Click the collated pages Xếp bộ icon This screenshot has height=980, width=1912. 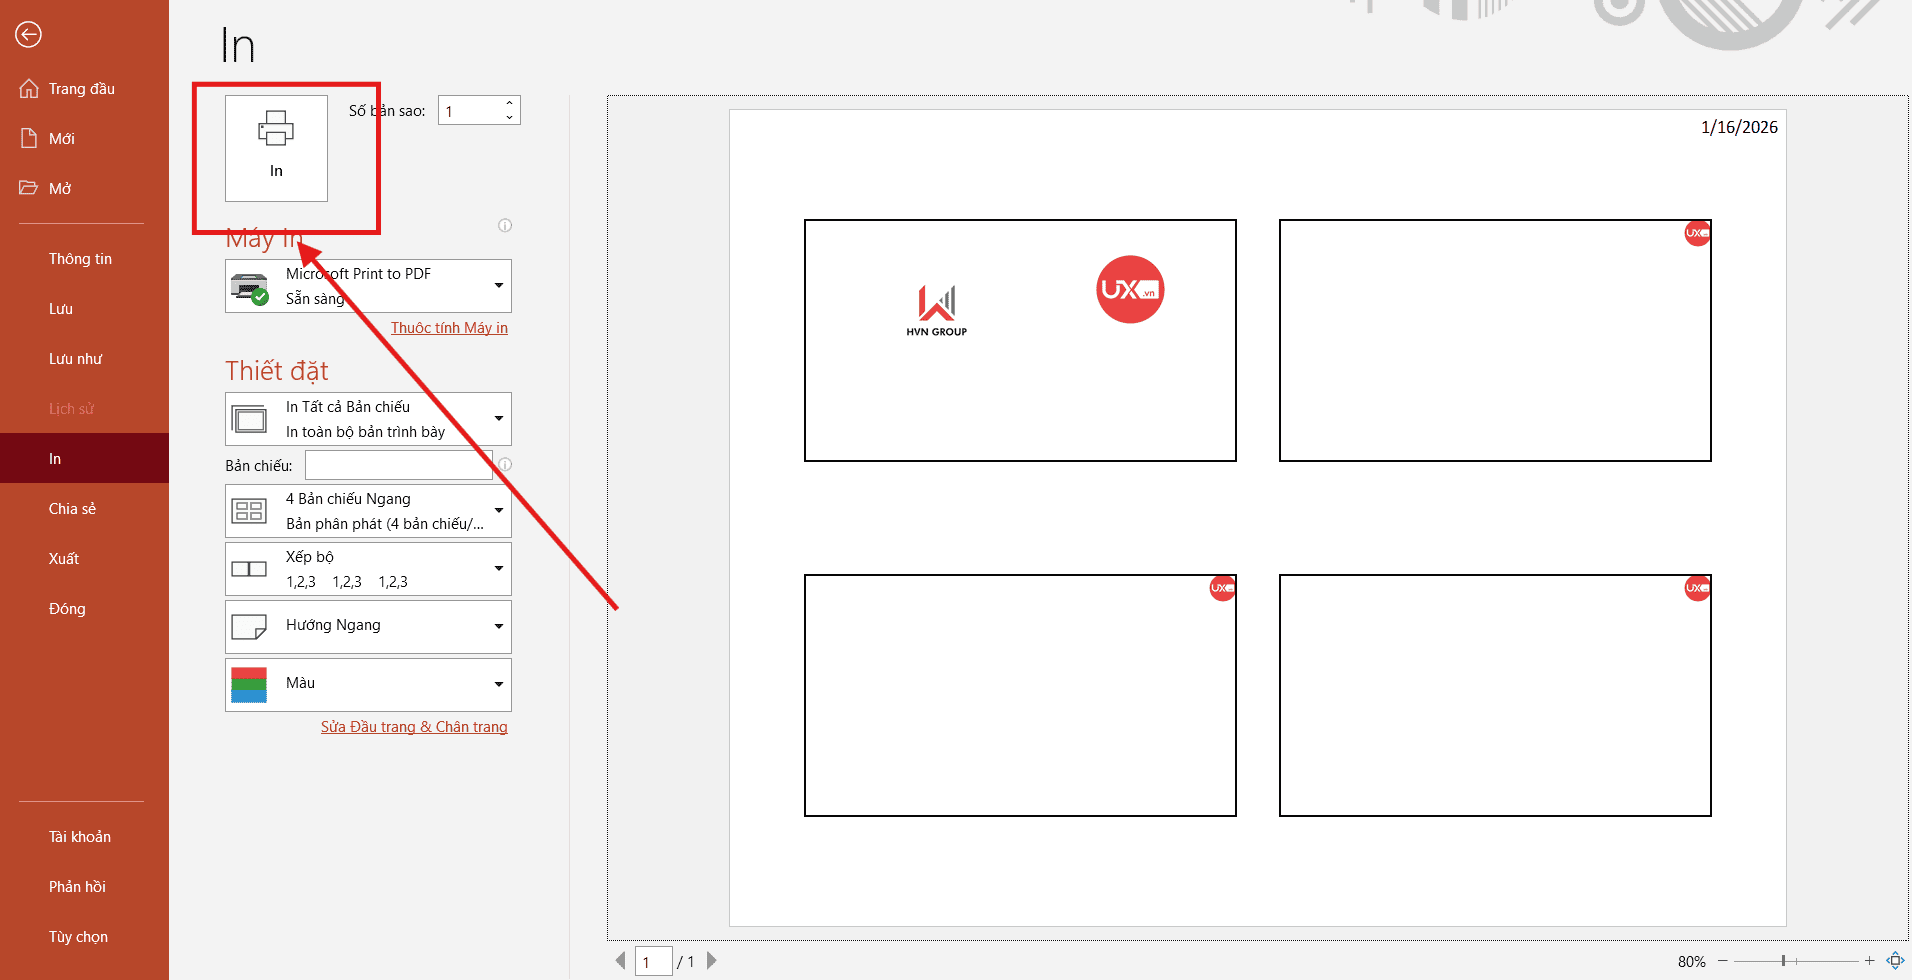[249, 568]
